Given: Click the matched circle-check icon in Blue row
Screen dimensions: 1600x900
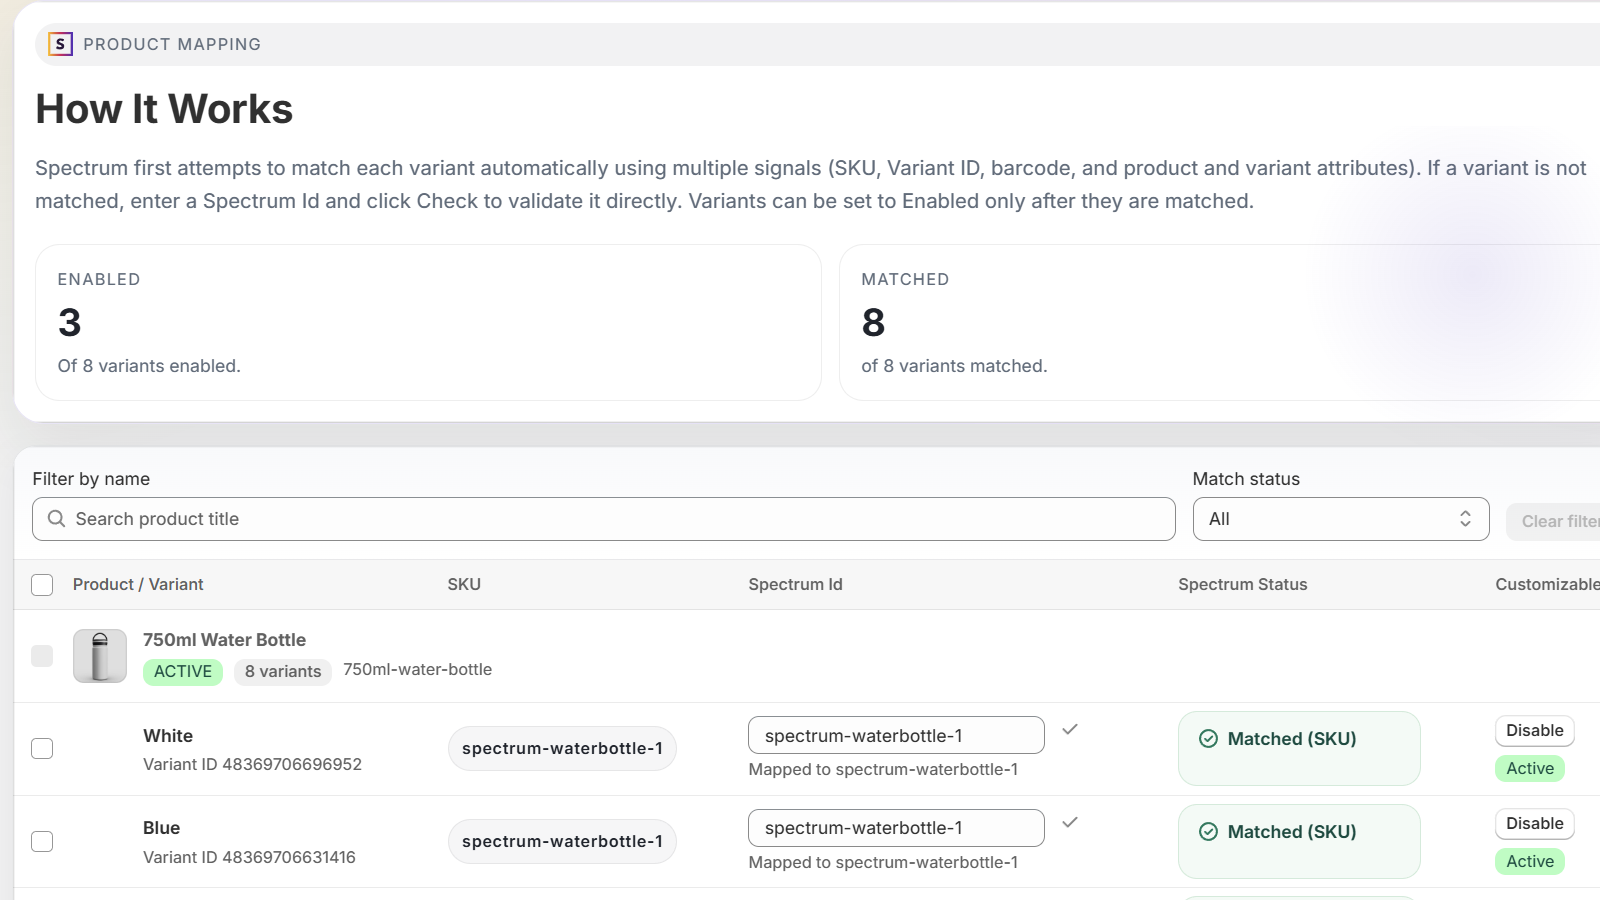Looking at the screenshot, I should pos(1208,832).
